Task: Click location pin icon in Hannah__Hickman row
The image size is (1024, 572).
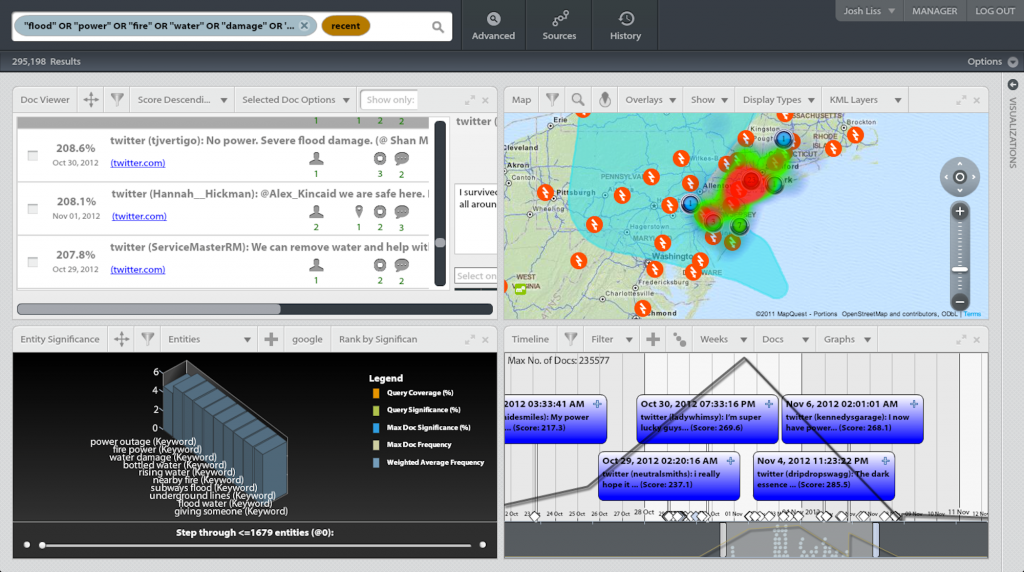Action: (359, 212)
